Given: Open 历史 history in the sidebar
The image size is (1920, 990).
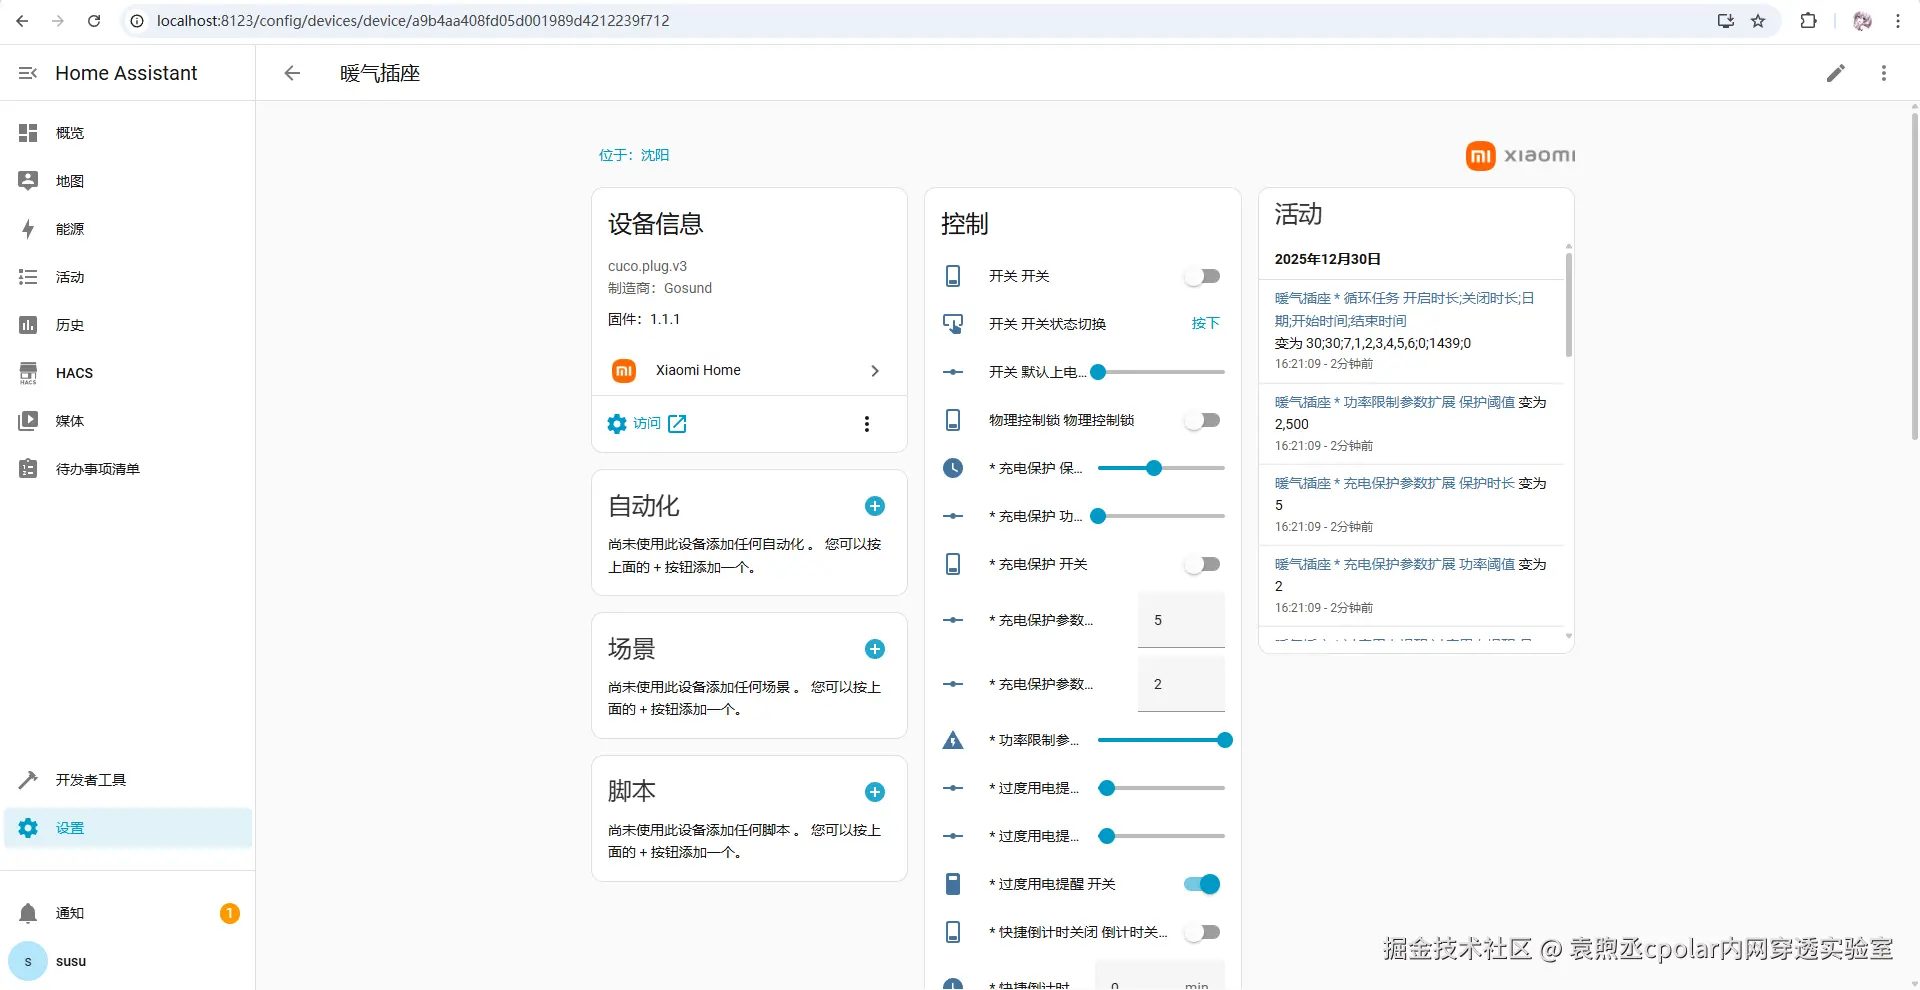Looking at the screenshot, I should [128, 325].
